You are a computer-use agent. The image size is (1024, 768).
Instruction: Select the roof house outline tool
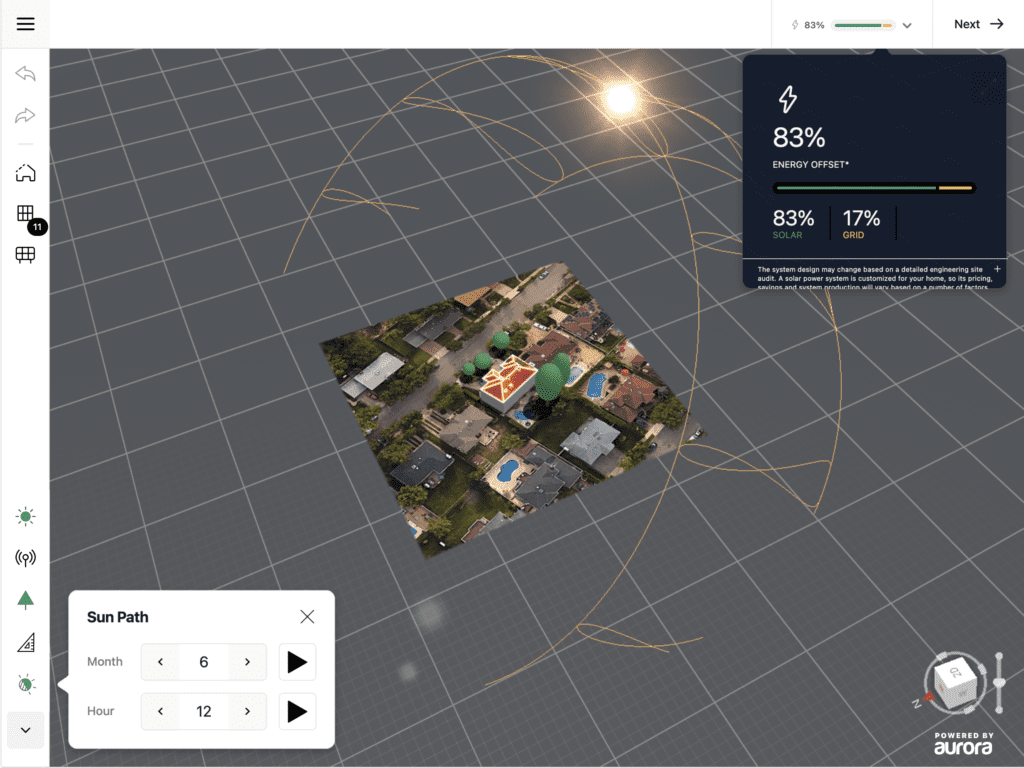tap(25, 173)
